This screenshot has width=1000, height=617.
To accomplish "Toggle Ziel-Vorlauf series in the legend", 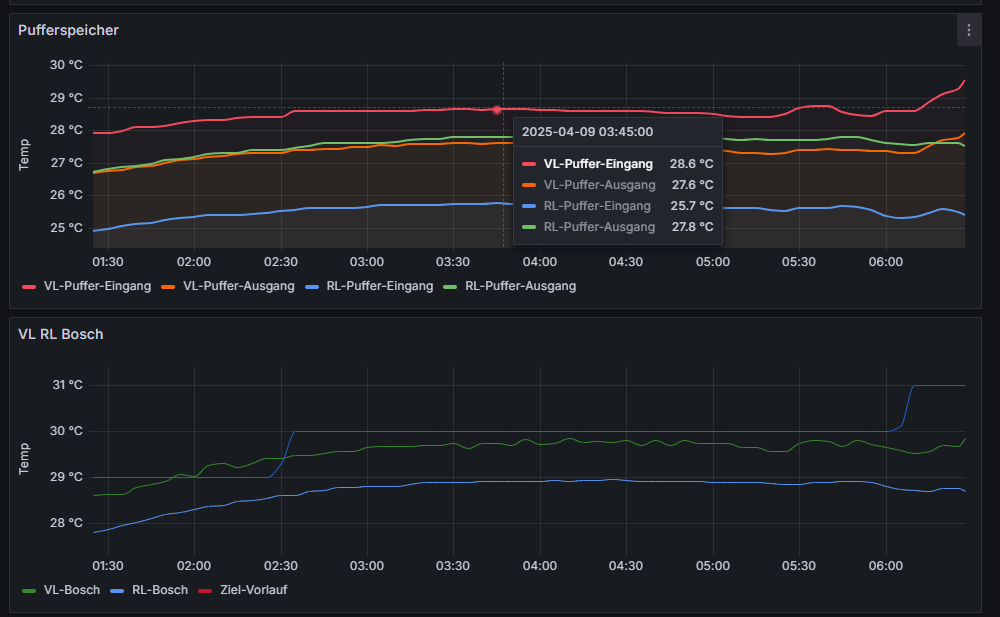I will click(x=253, y=590).
